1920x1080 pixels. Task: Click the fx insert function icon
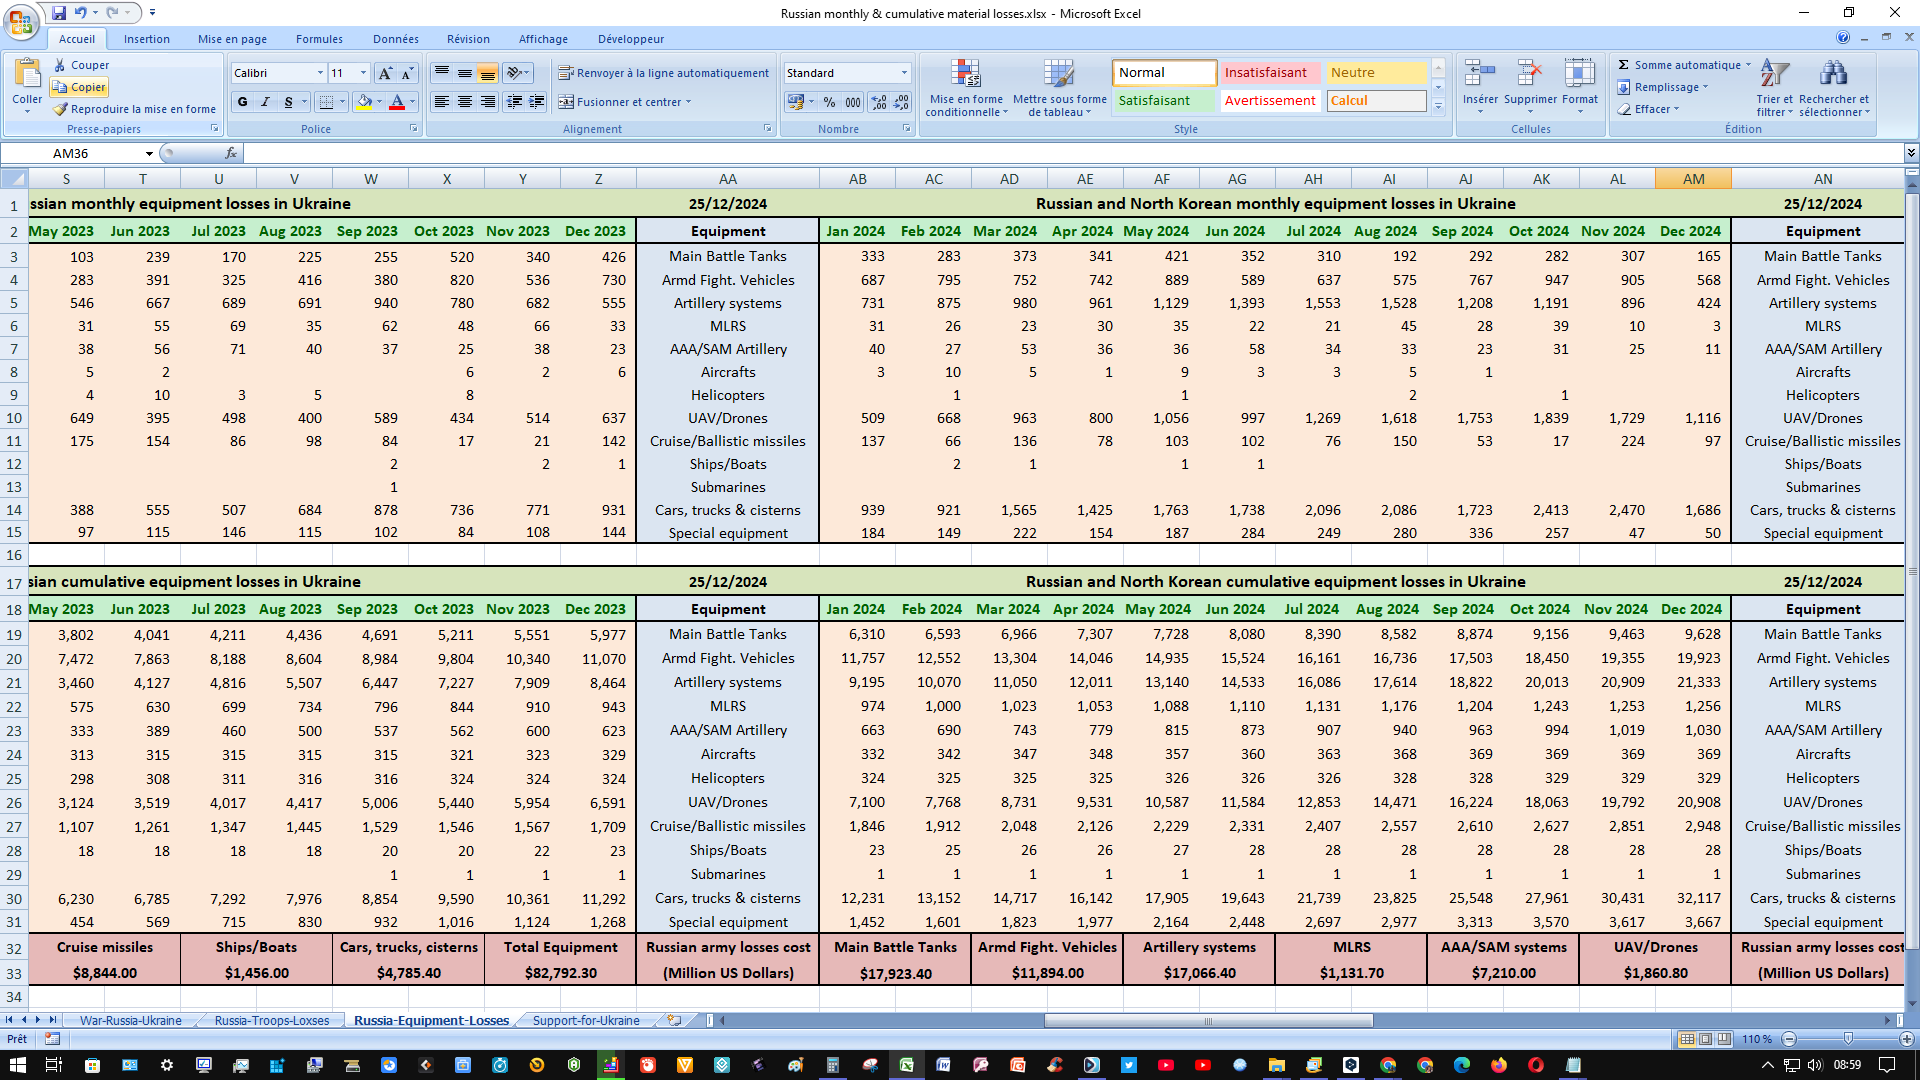click(231, 153)
